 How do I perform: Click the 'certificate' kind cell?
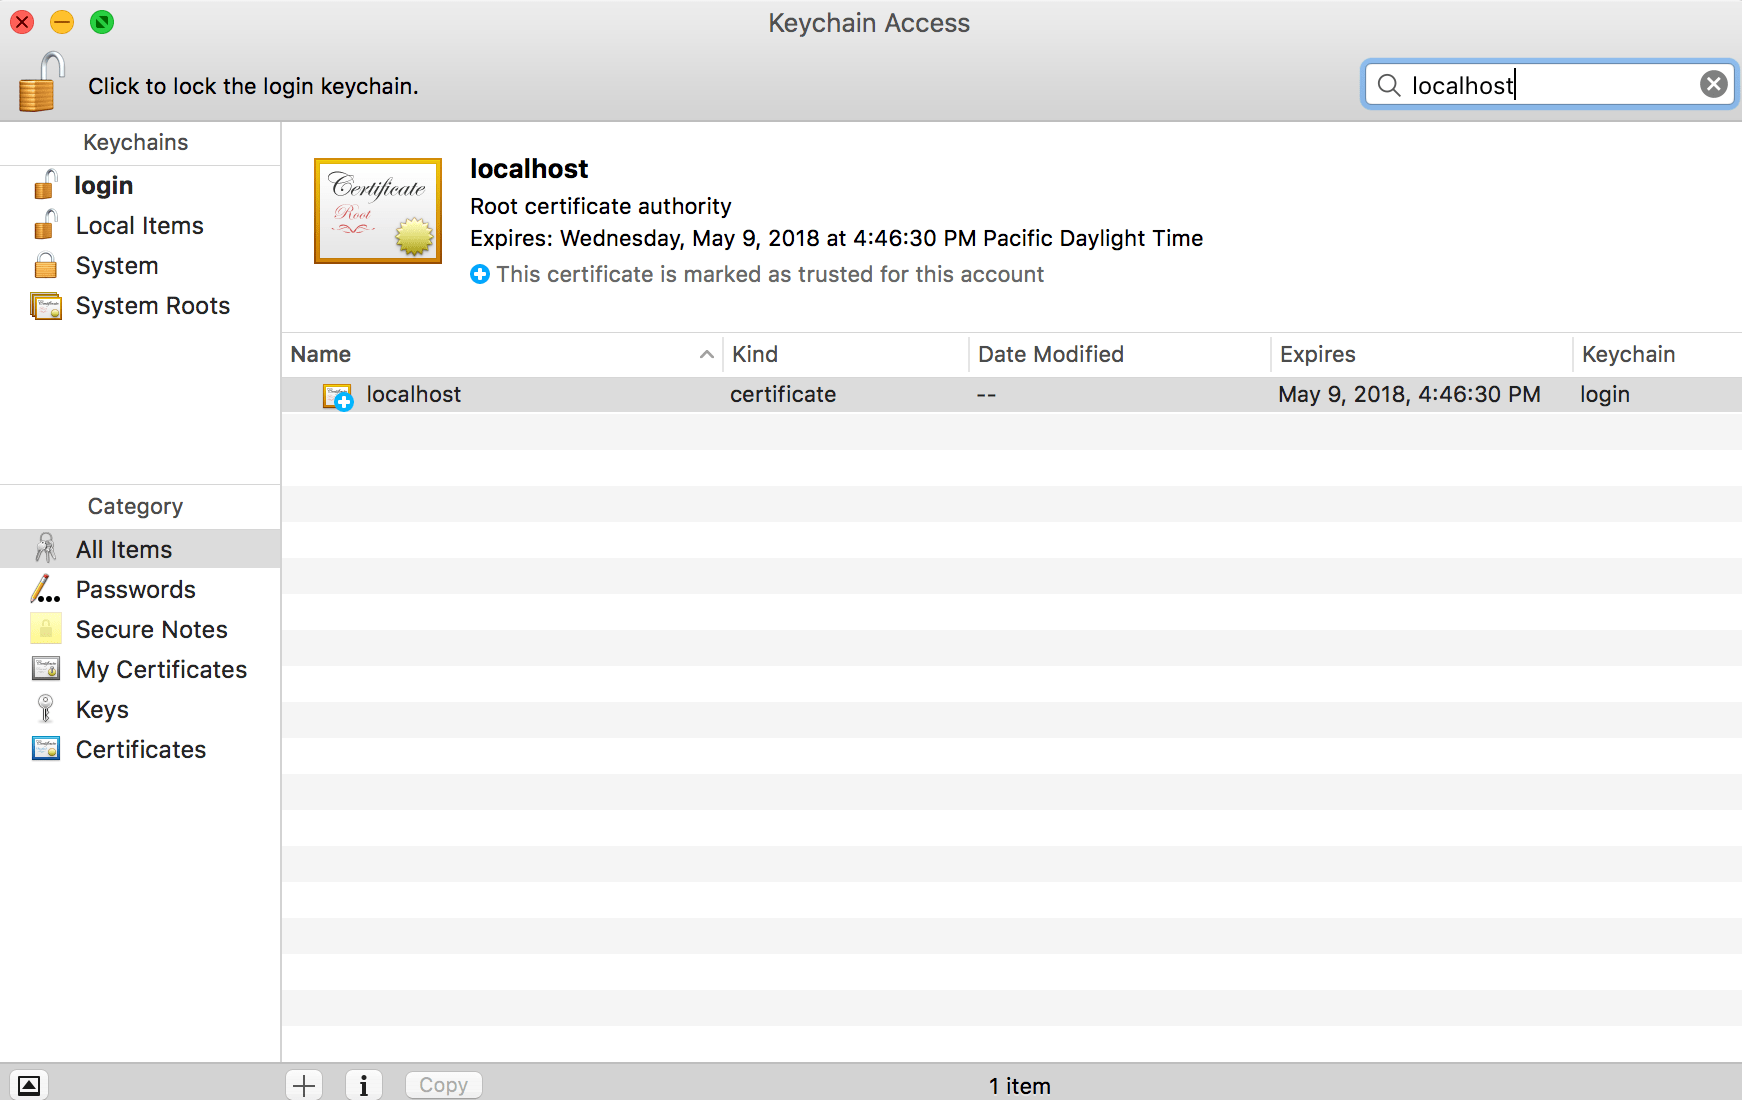point(783,394)
